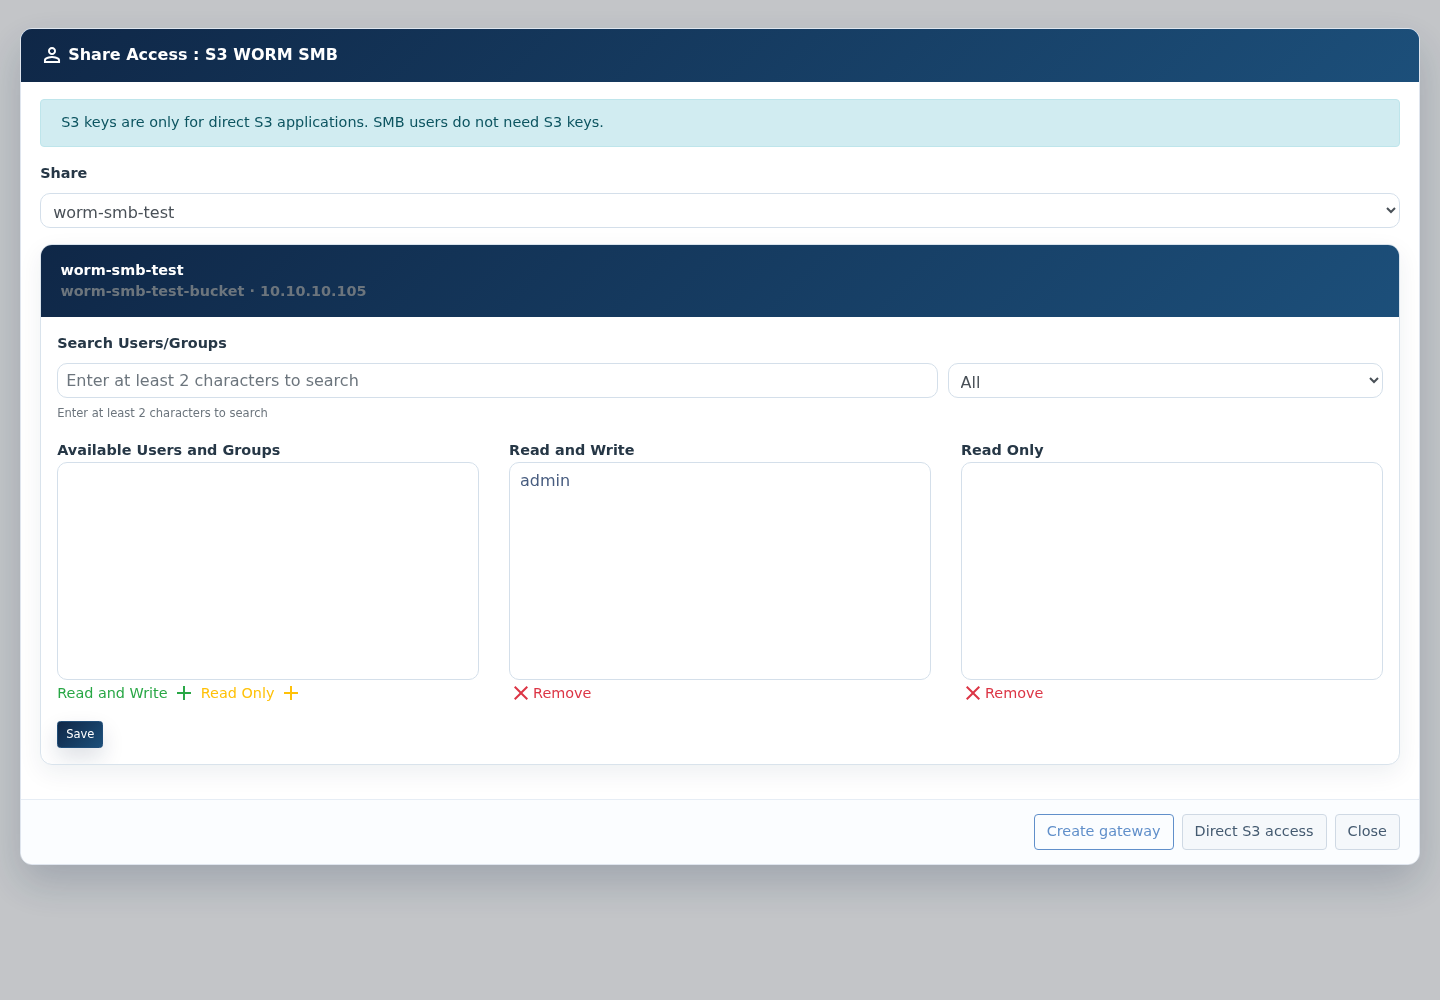Close the Share Access dialog

[1367, 832]
